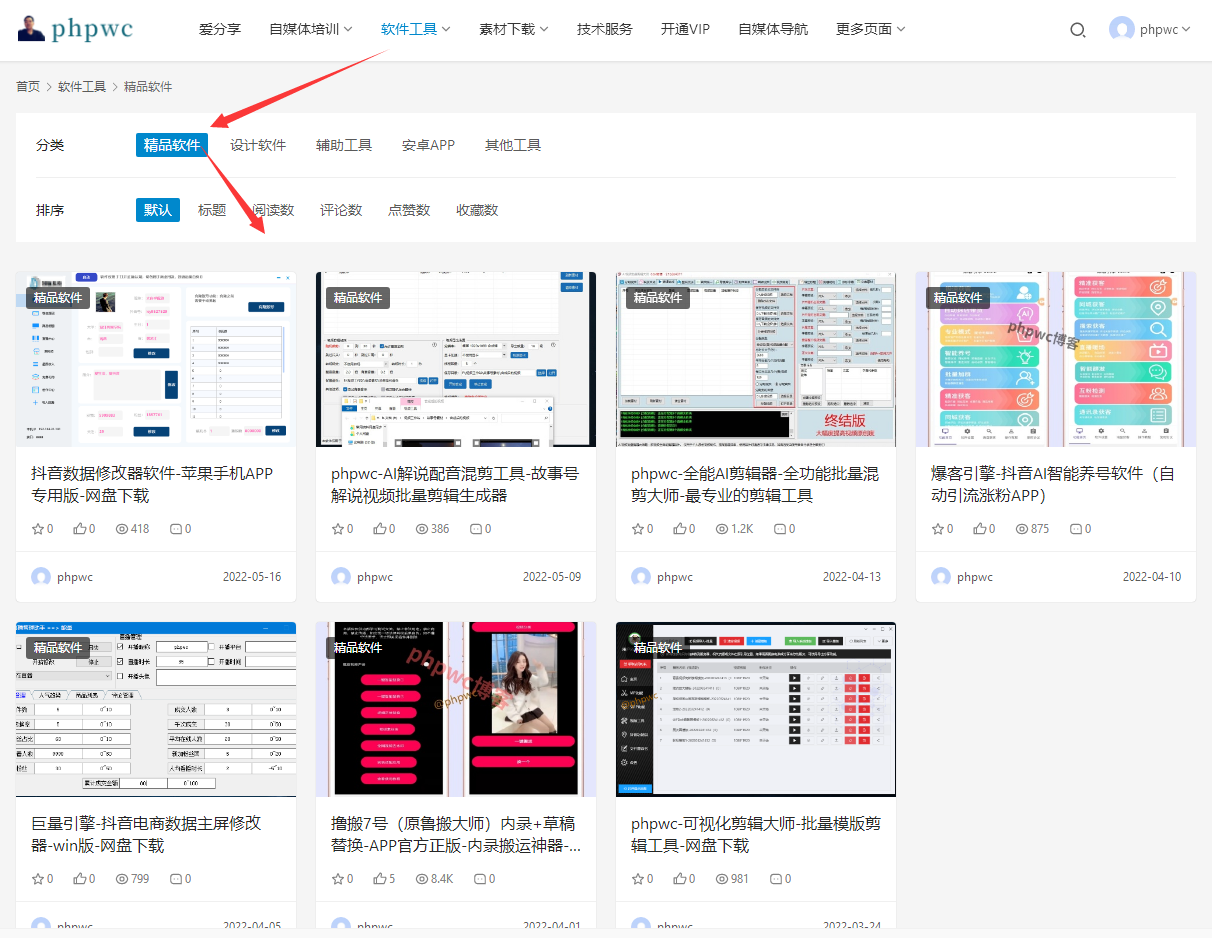Star the 爆客引擎 post
Viewport: 1212px width, 938px height.
[938, 529]
